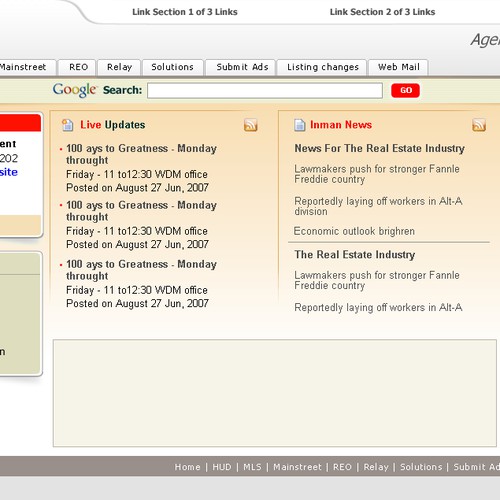Open the first '100 ays to Greatness' update

pyautogui.click(x=141, y=154)
